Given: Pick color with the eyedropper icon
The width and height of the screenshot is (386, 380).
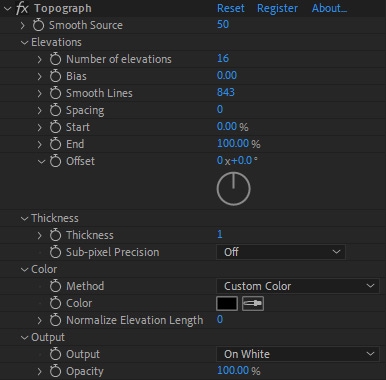Looking at the screenshot, I should (x=253, y=303).
